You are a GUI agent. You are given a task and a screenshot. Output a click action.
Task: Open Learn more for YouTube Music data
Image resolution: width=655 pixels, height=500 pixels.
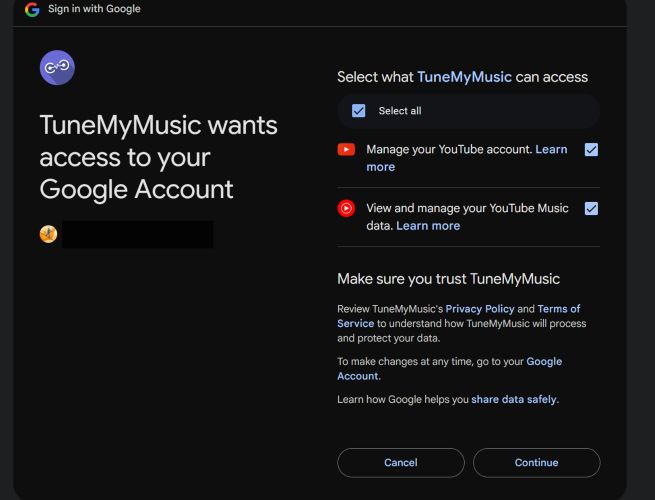click(428, 226)
